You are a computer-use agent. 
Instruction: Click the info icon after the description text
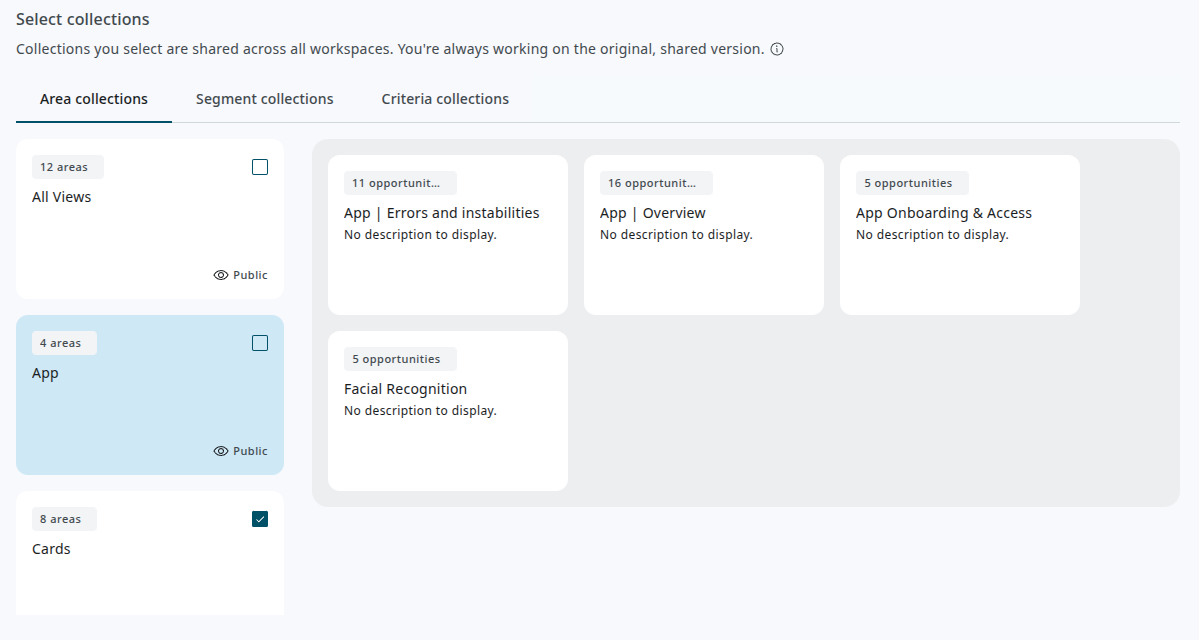click(x=777, y=49)
